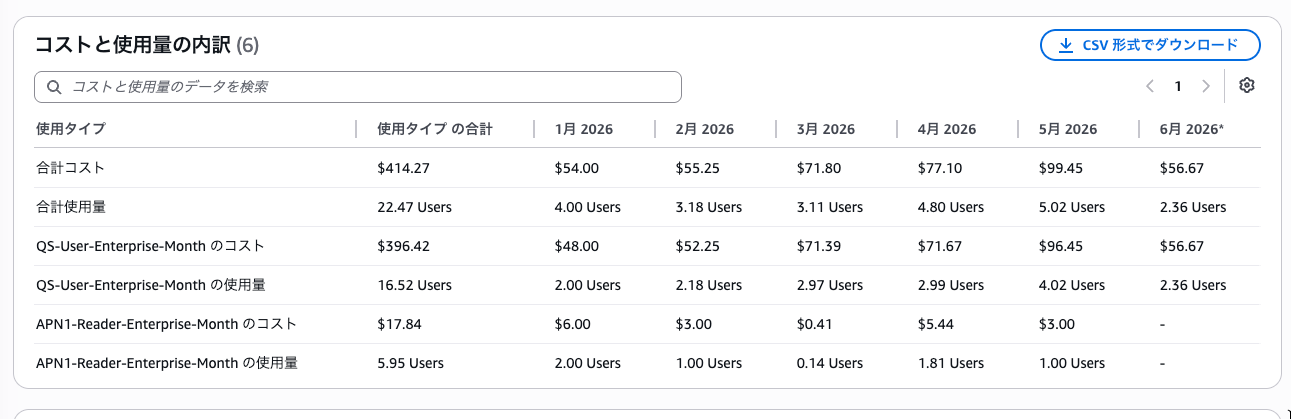The image size is (1291, 419).
Task: Click total cost value $414.27
Action: (x=404, y=168)
